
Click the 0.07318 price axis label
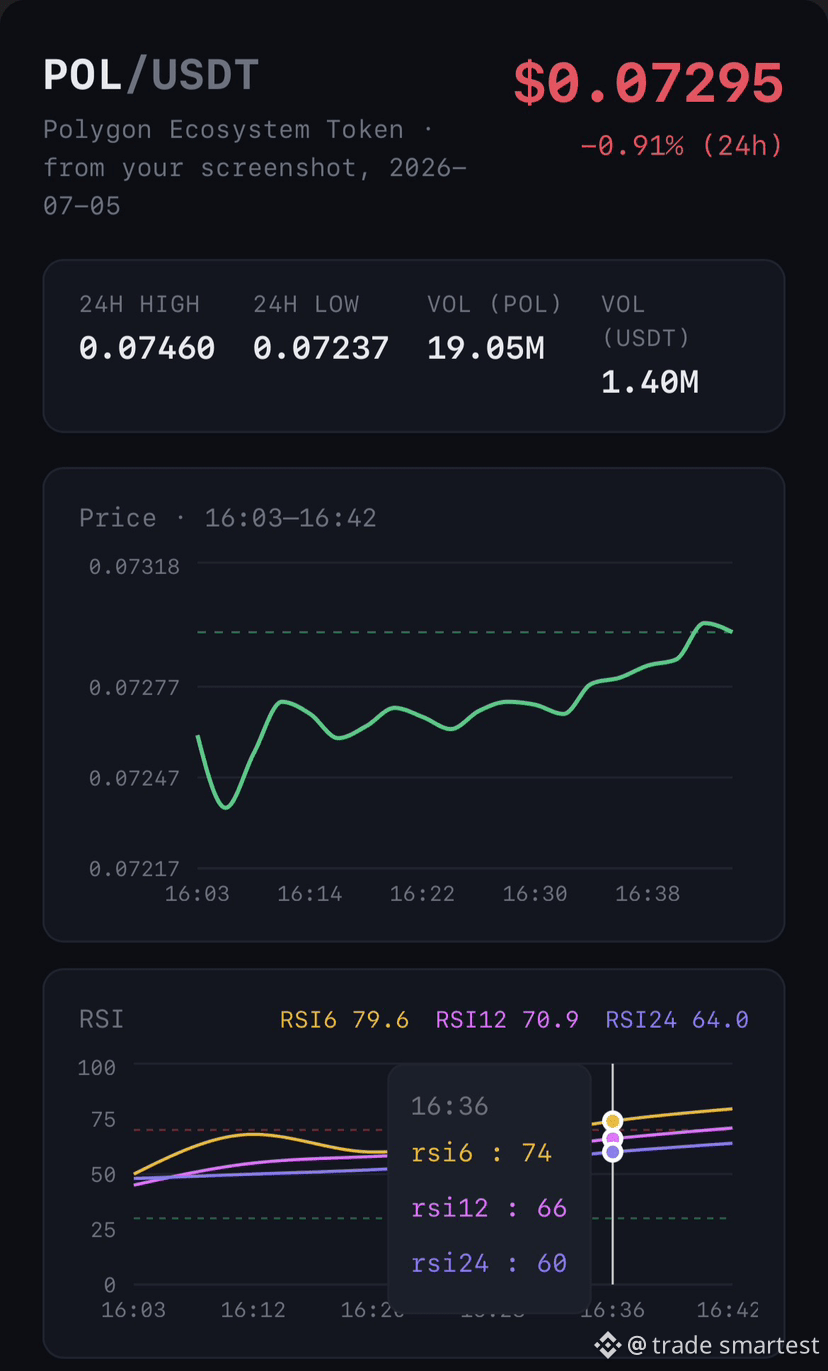(x=135, y=567)
